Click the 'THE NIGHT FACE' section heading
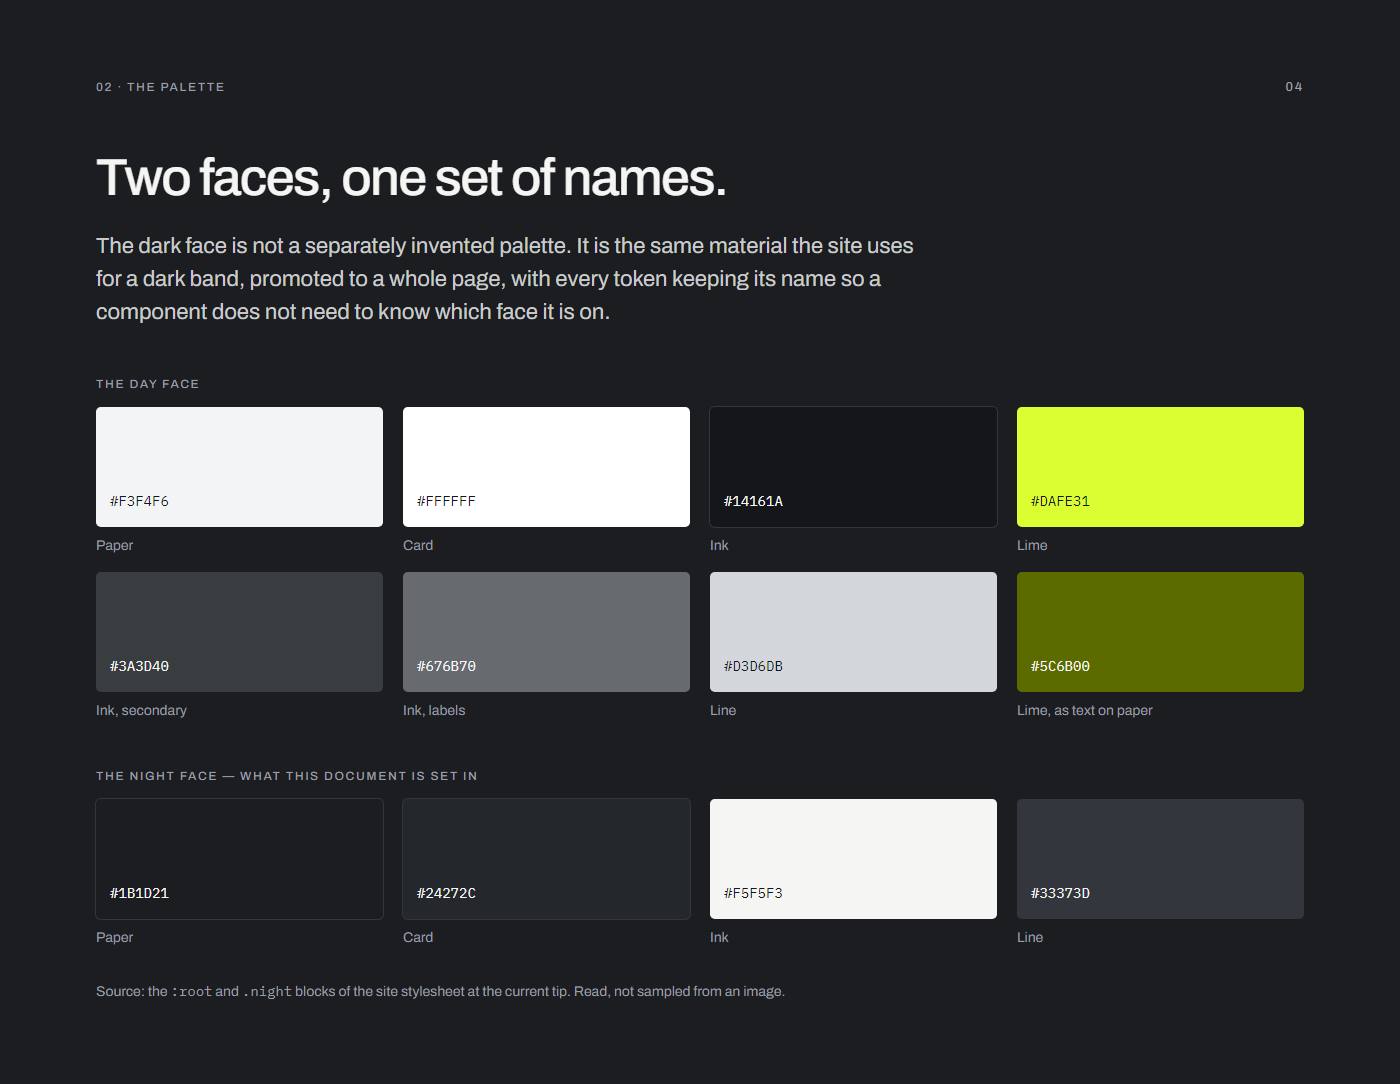The width and height of the screenshot is (1400, 1084). [x=287, y=776]
